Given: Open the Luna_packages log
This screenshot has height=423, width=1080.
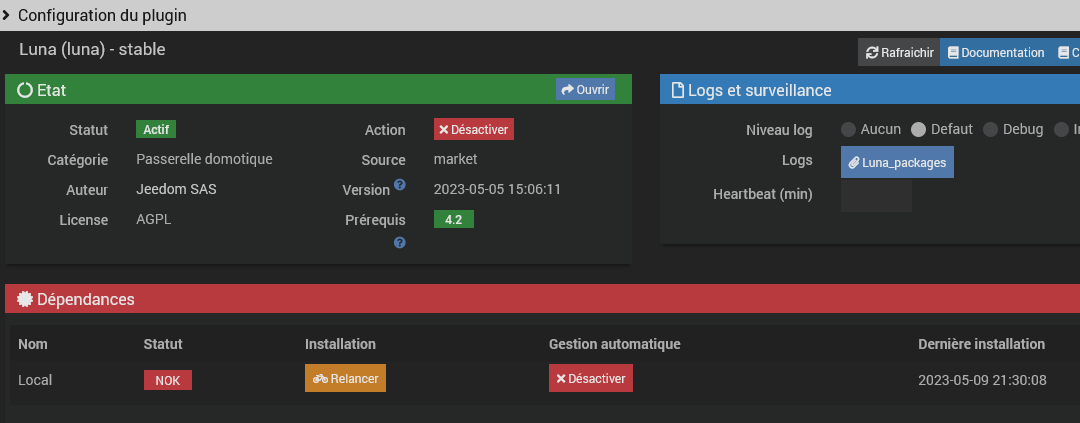Looking at the screenshot, I should [897, 162].
